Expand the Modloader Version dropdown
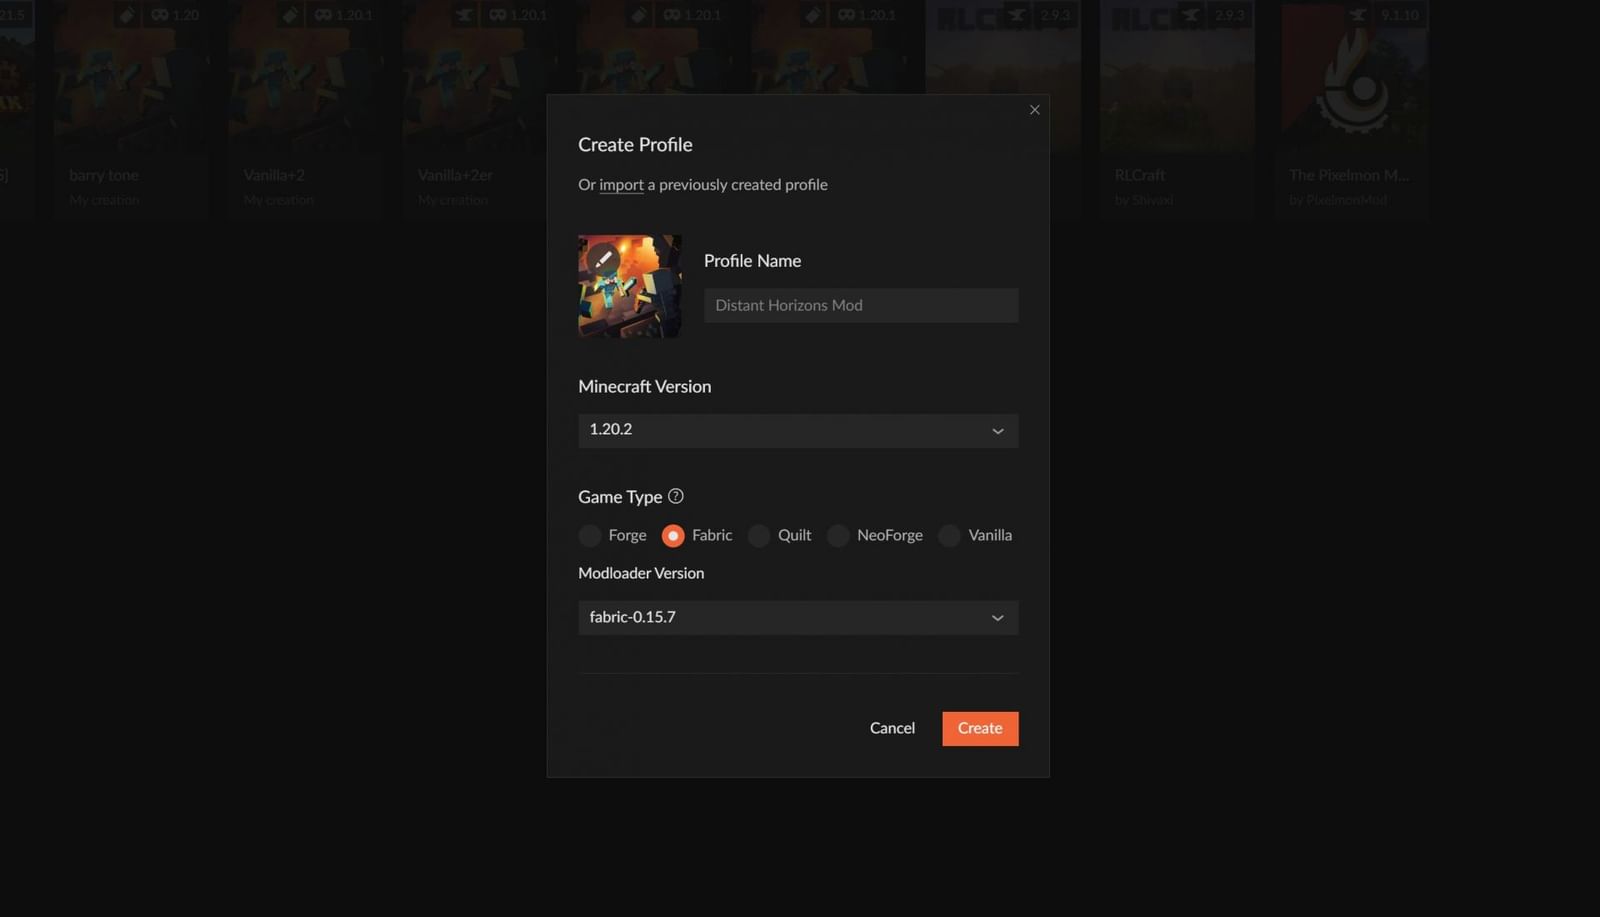Image resolution: width=1600 pixels, height=917 pixels. (797, 617)
